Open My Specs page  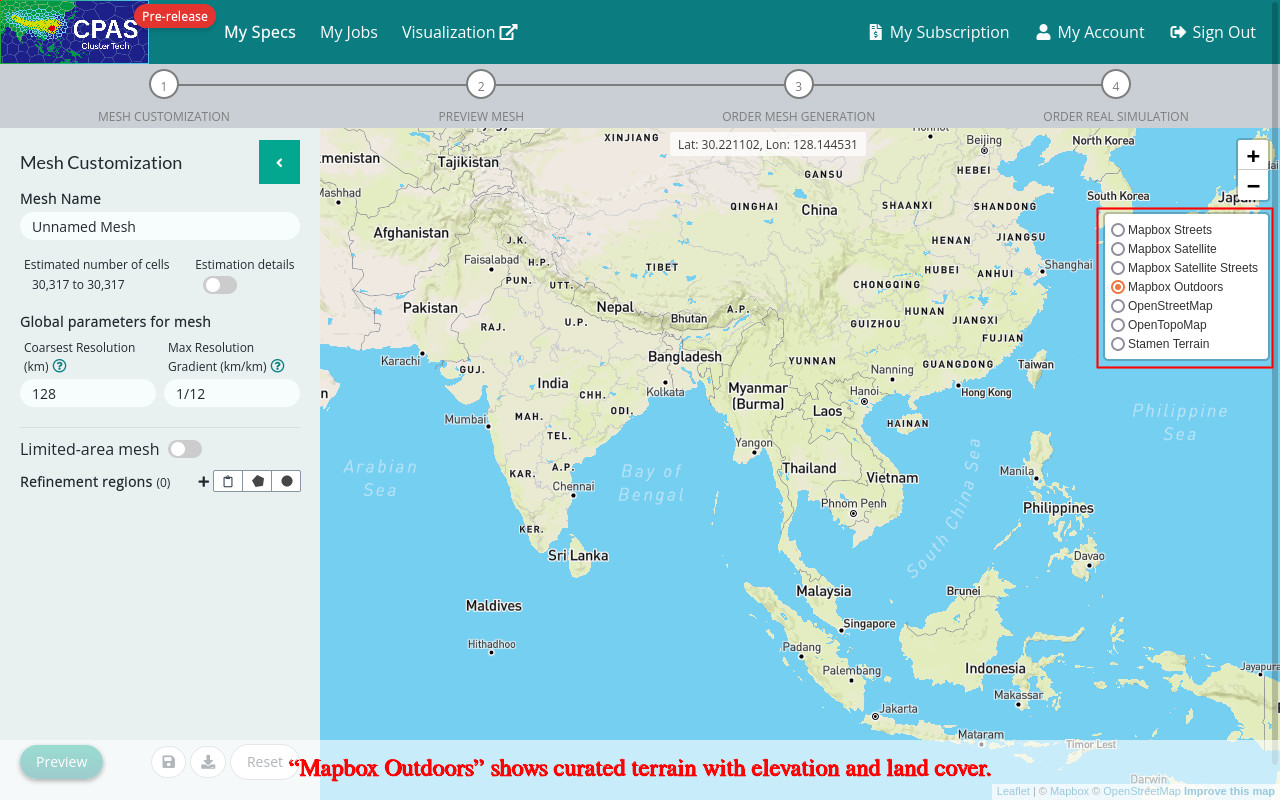coord(260,32)
